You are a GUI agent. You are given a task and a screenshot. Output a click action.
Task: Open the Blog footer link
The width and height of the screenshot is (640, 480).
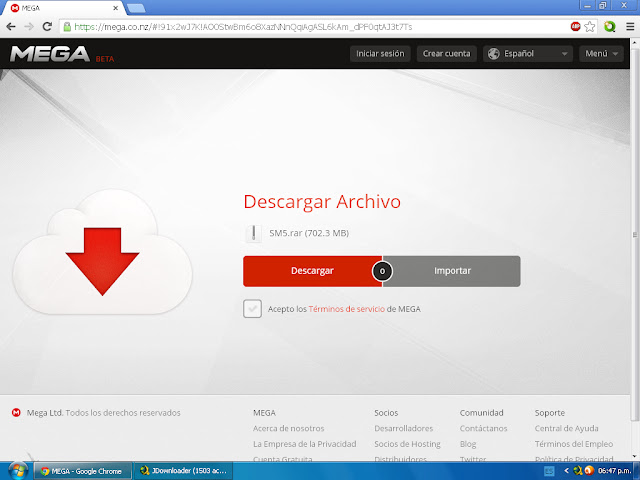(468, 444)
